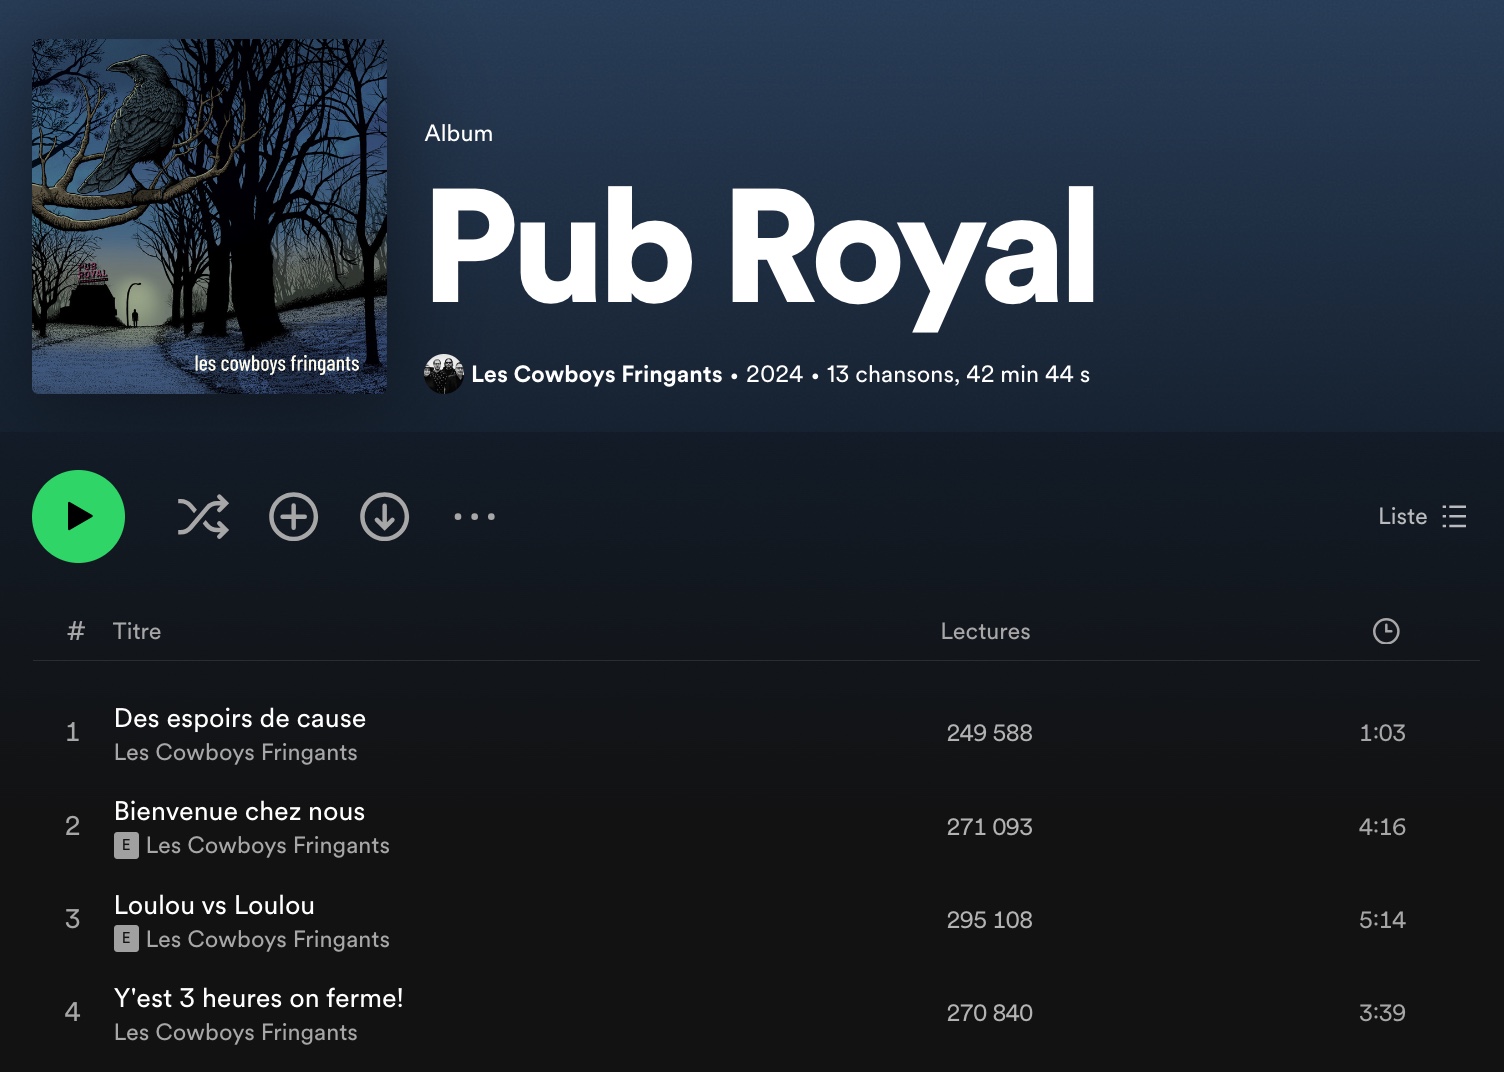Viewport: 1504px width, 1072px height.
Task: Select track Des espoirs de cause
Action: tap(240, 718)
